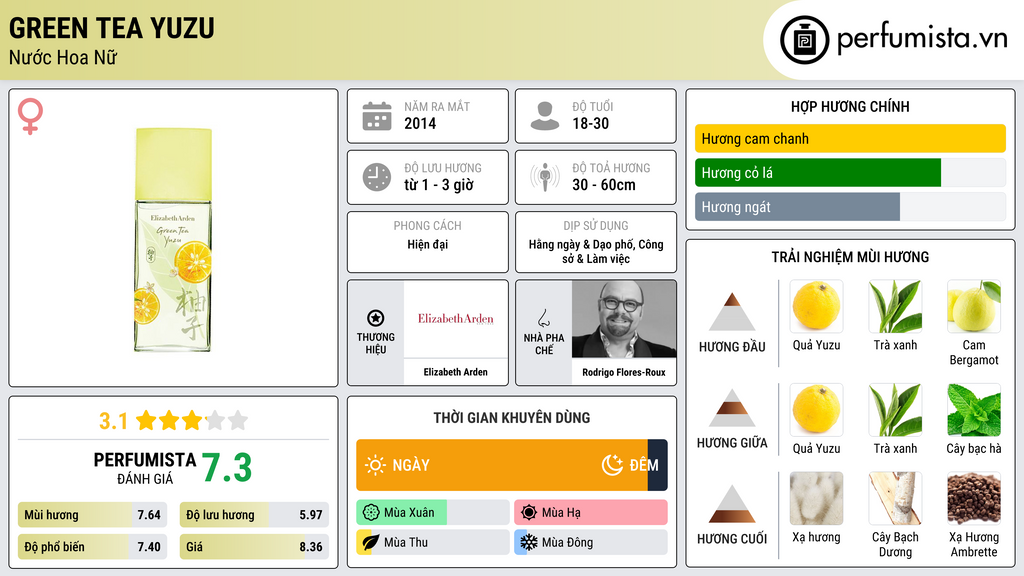Click the Thời gian khuyên dùng heading
Screen dimensions: 1024x576
(x=512, y=418)
